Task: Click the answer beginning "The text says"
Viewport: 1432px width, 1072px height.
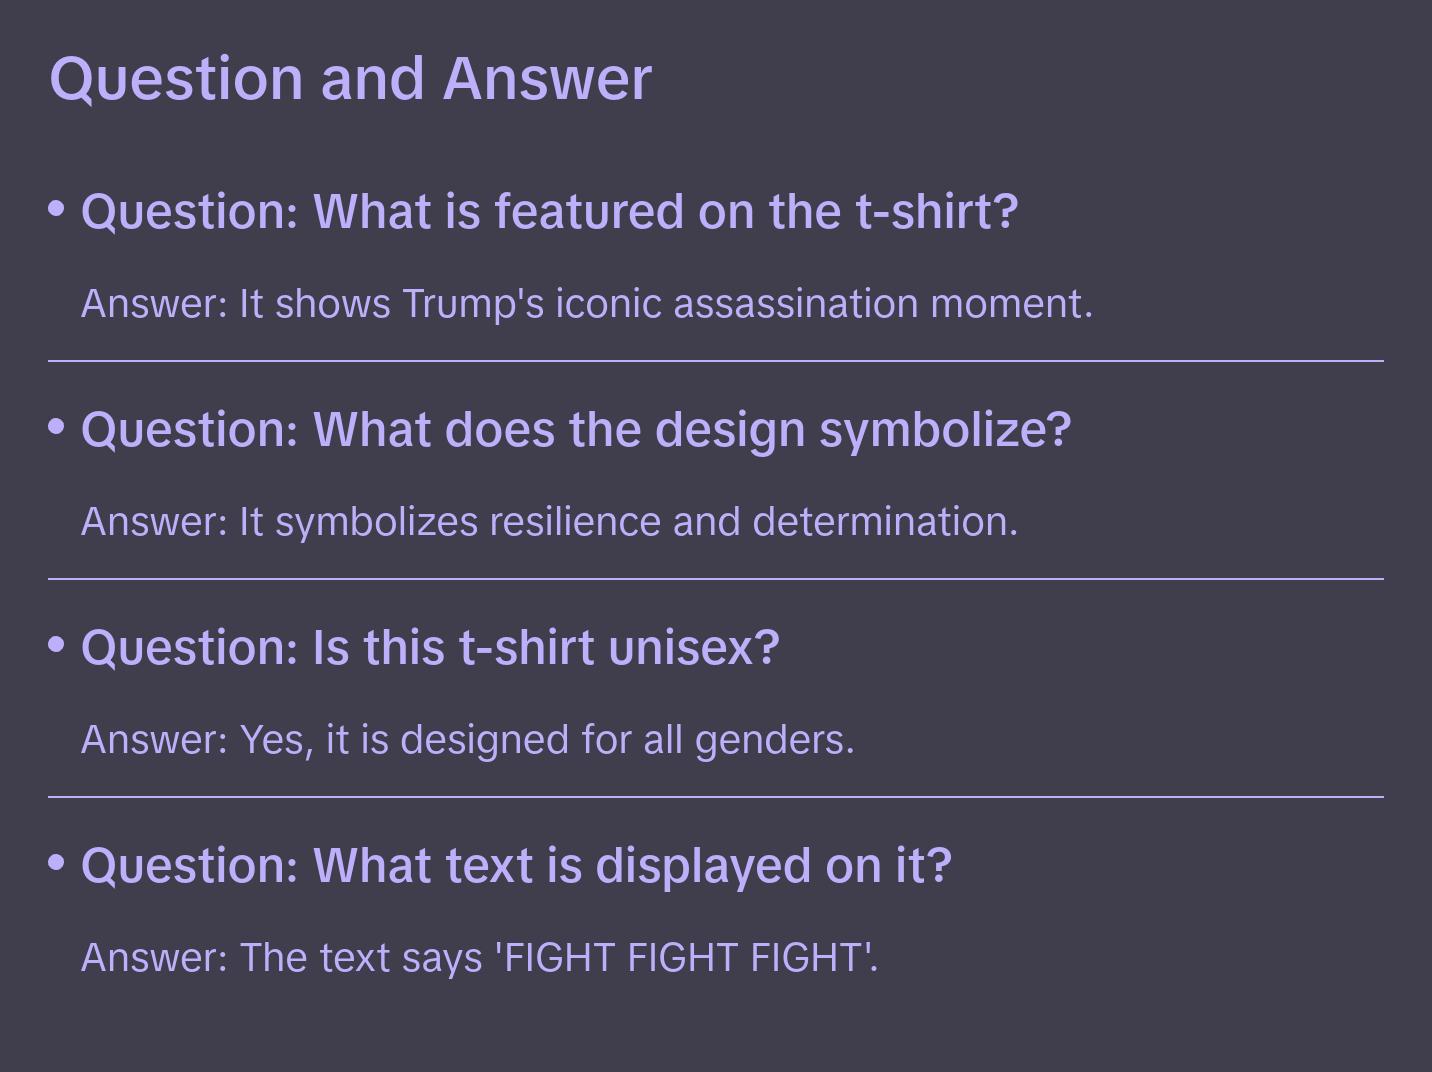Action: click(x=479, y=958)
